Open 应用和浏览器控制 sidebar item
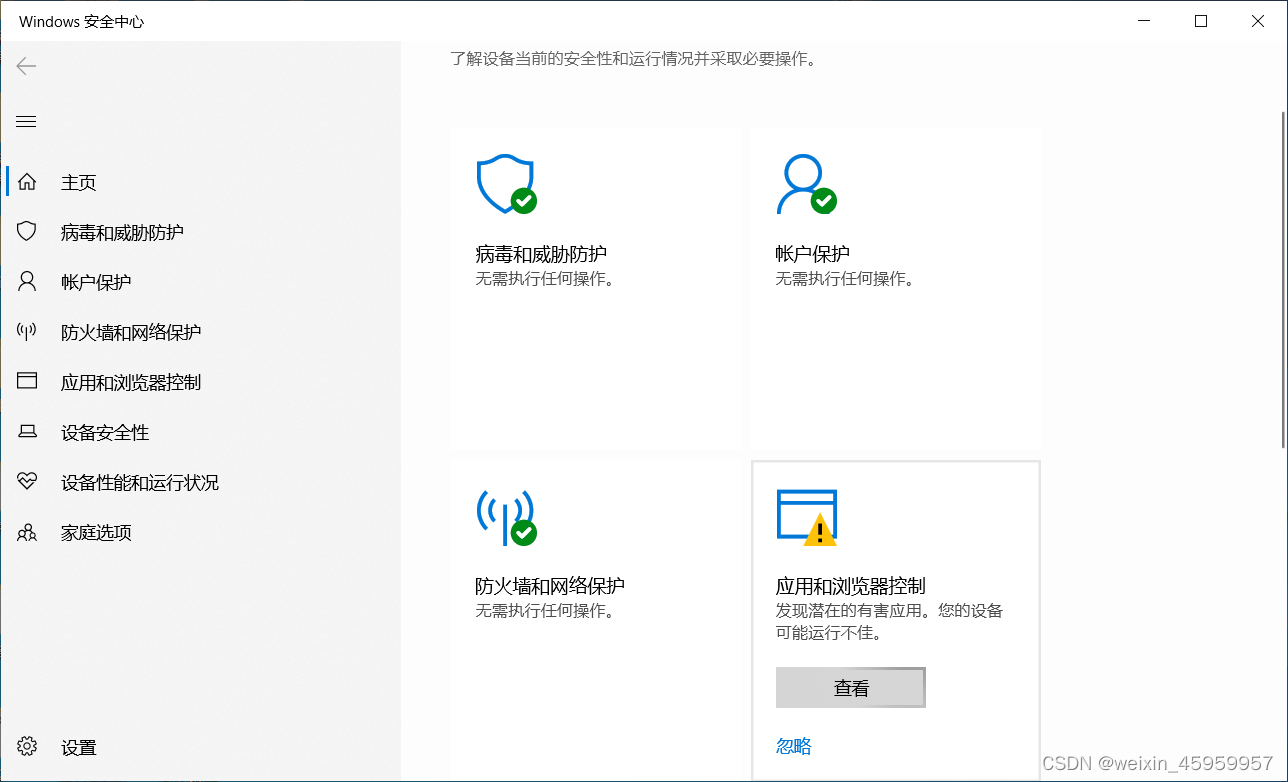1288x782 pixels. (x=200, y=382)
